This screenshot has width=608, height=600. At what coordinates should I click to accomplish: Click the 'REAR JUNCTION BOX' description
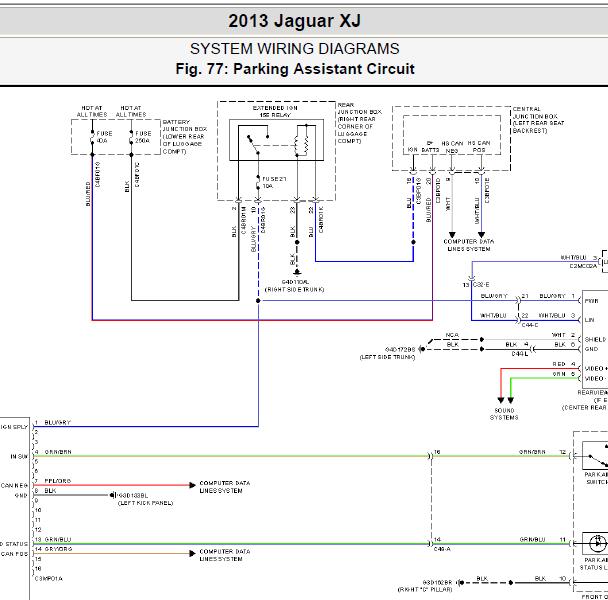(359, 123)
